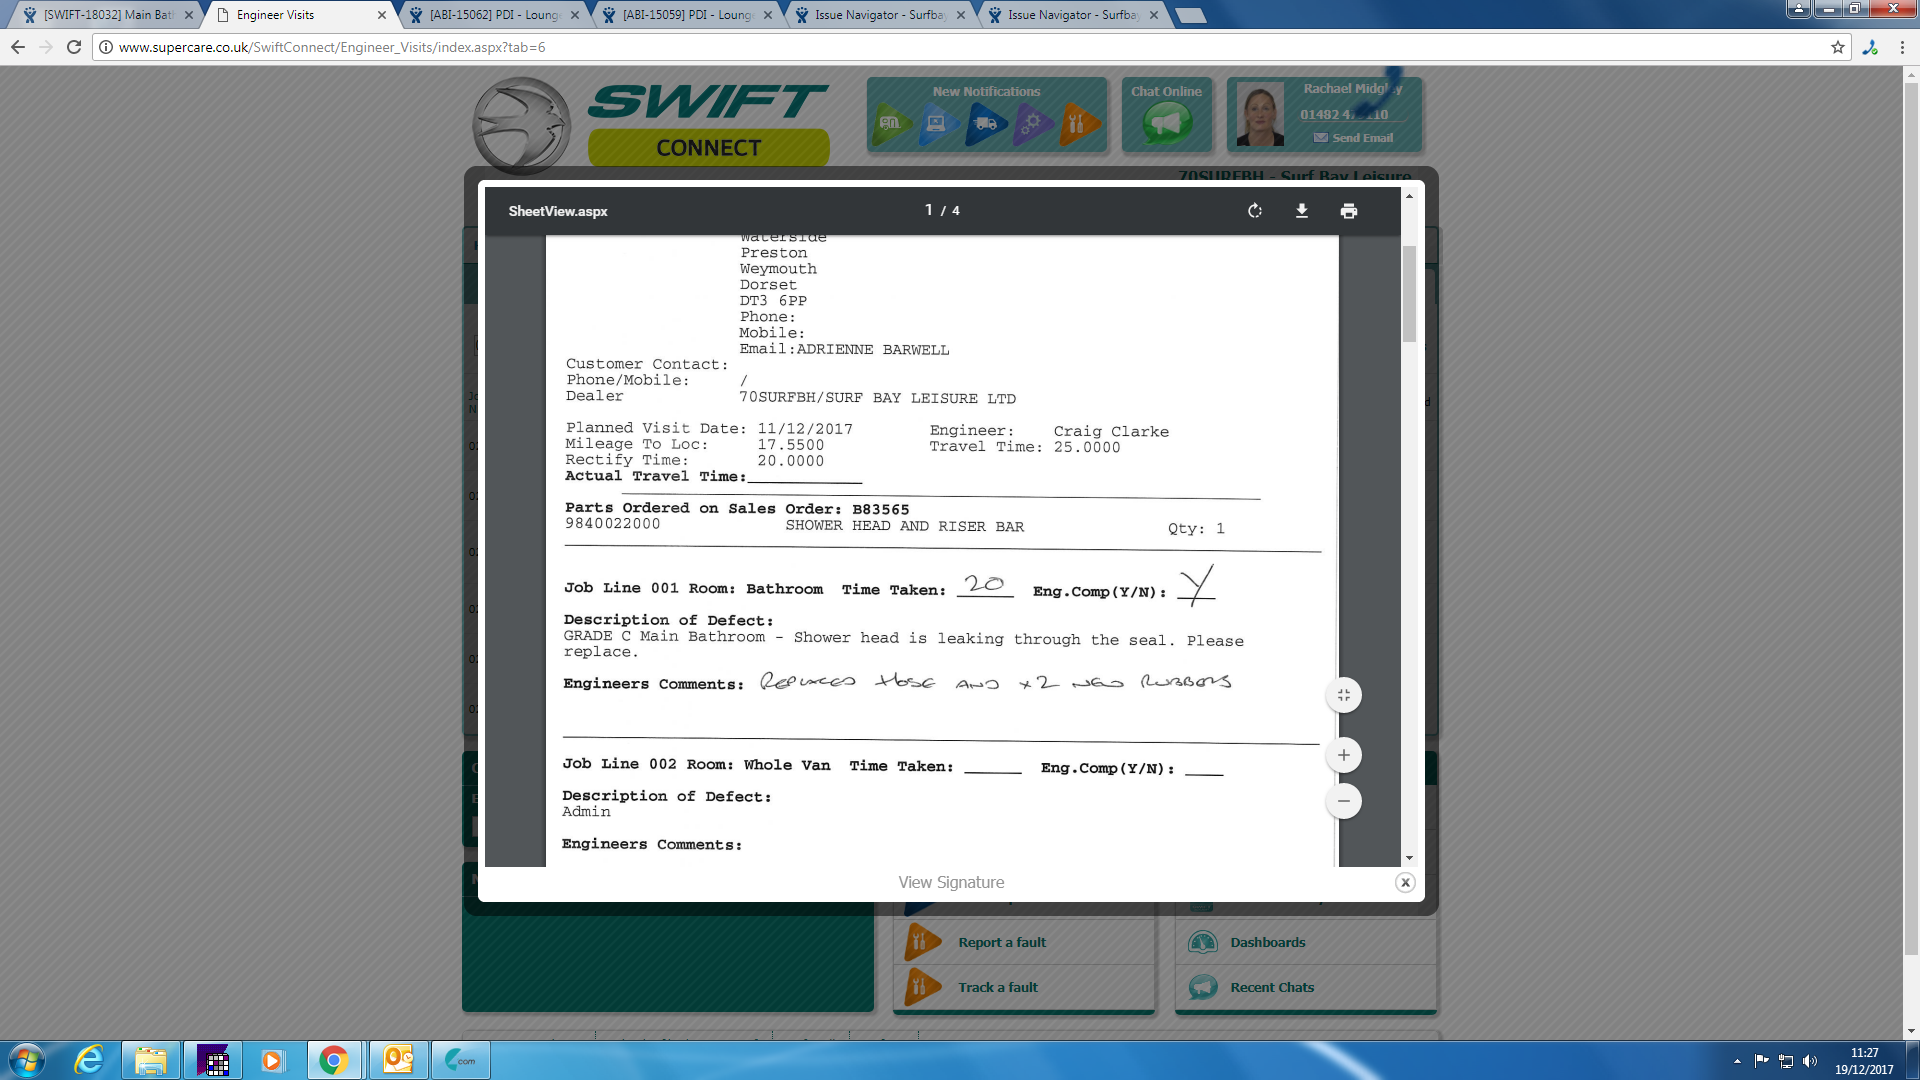Edit PDF page number field
The height and width of the screenshot is (1080, 1920).
pyautogui.click(x=929, y=210)
